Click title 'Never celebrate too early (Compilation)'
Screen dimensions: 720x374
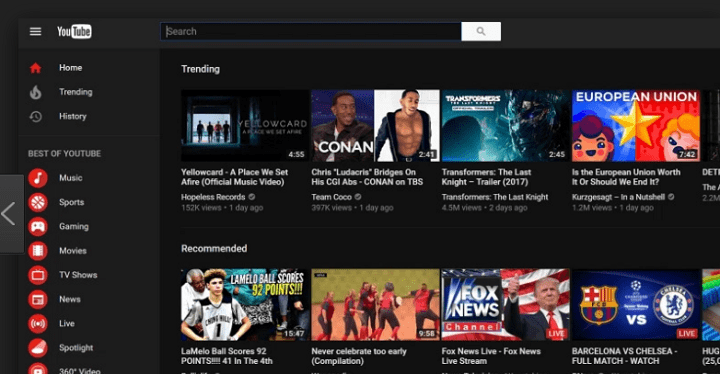(359, 356)
